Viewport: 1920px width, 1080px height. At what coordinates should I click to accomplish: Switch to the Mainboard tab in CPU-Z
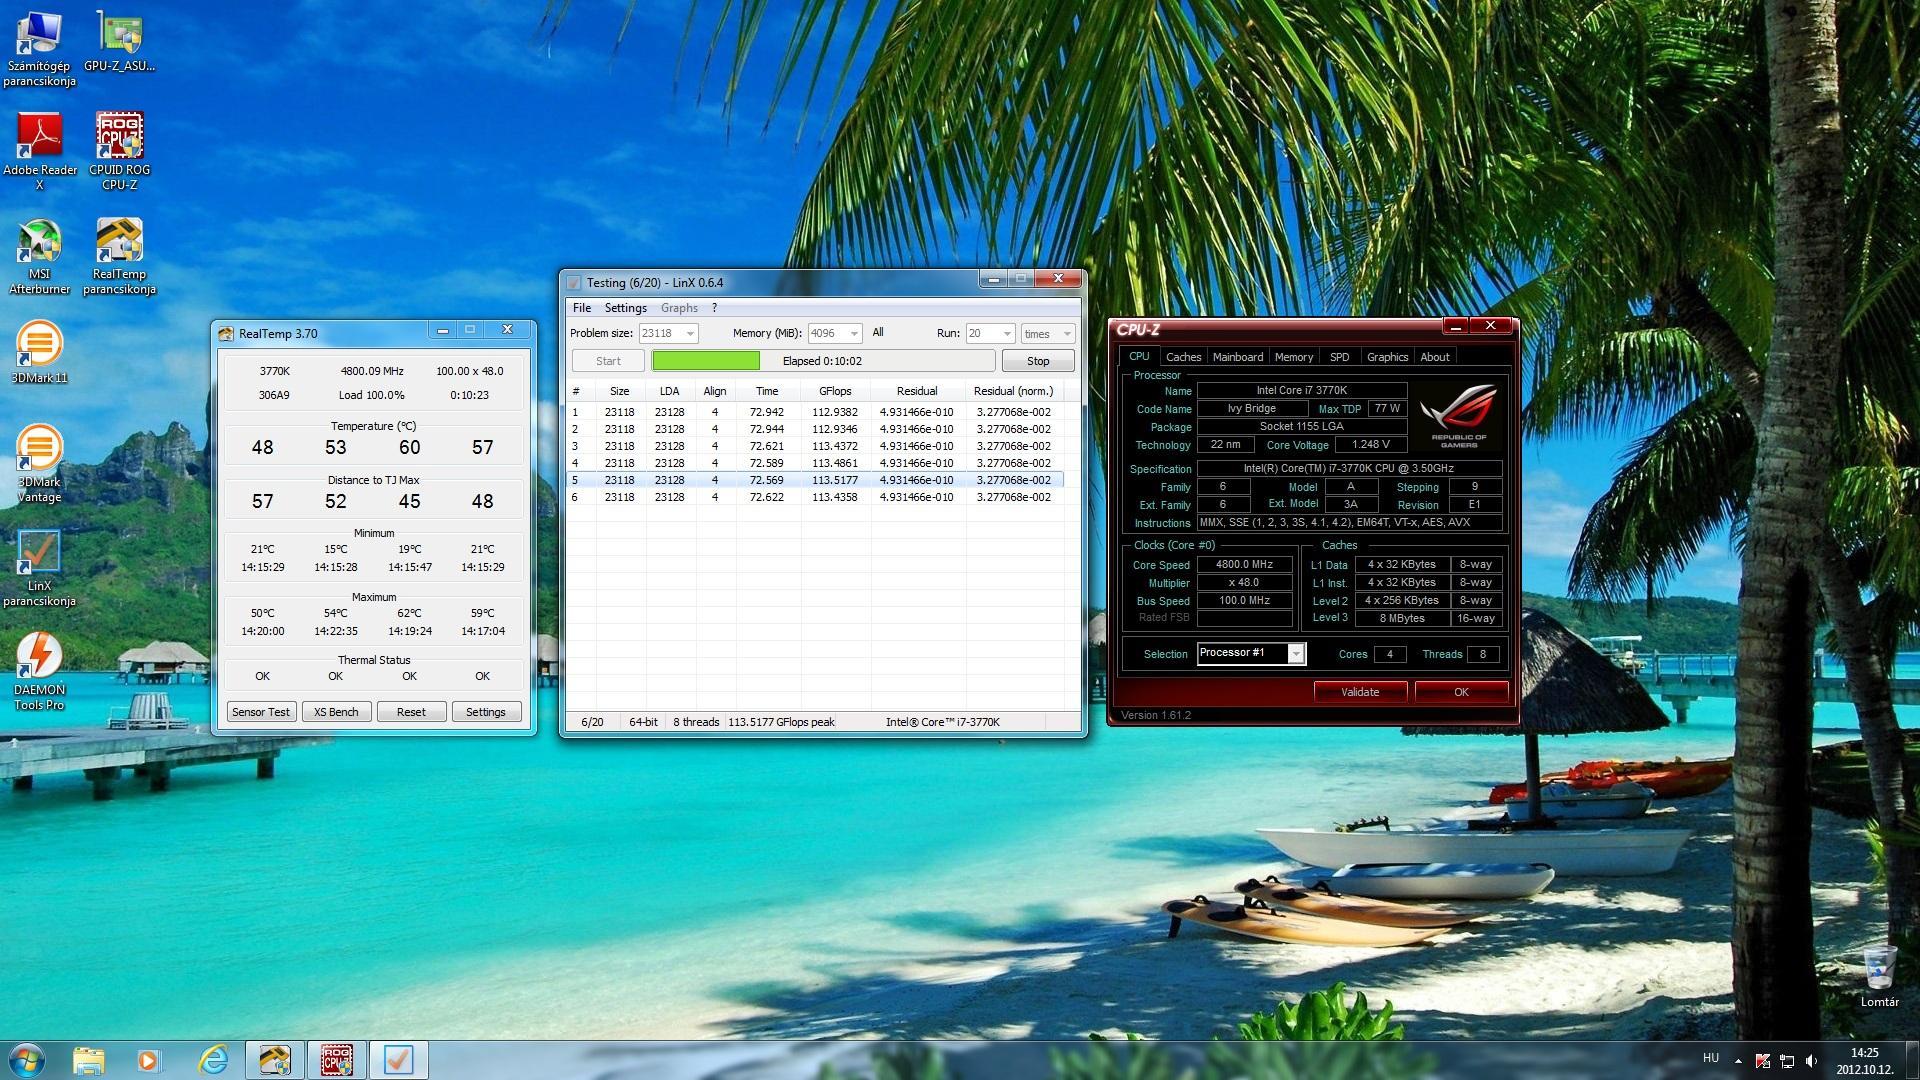pos(1237,357)
